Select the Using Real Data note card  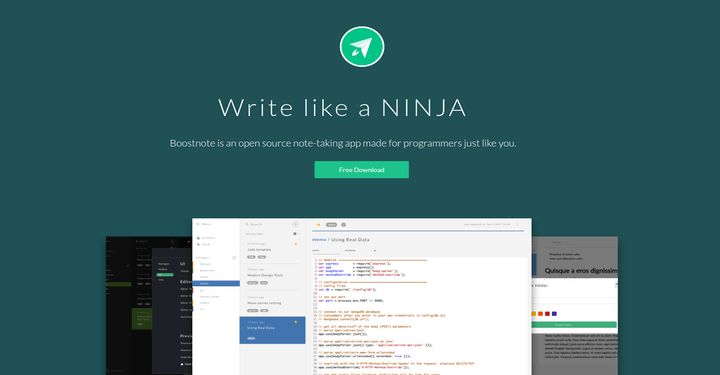pyautogui.click(x=272, y=330)
